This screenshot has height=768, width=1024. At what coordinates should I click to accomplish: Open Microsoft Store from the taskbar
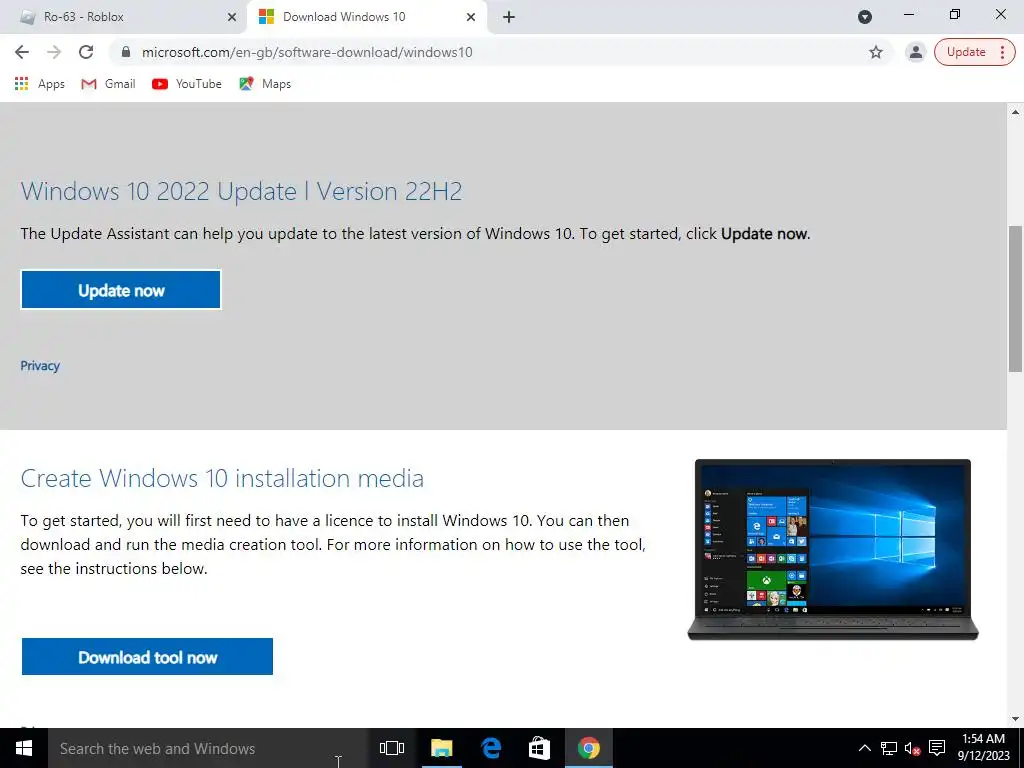539,748
